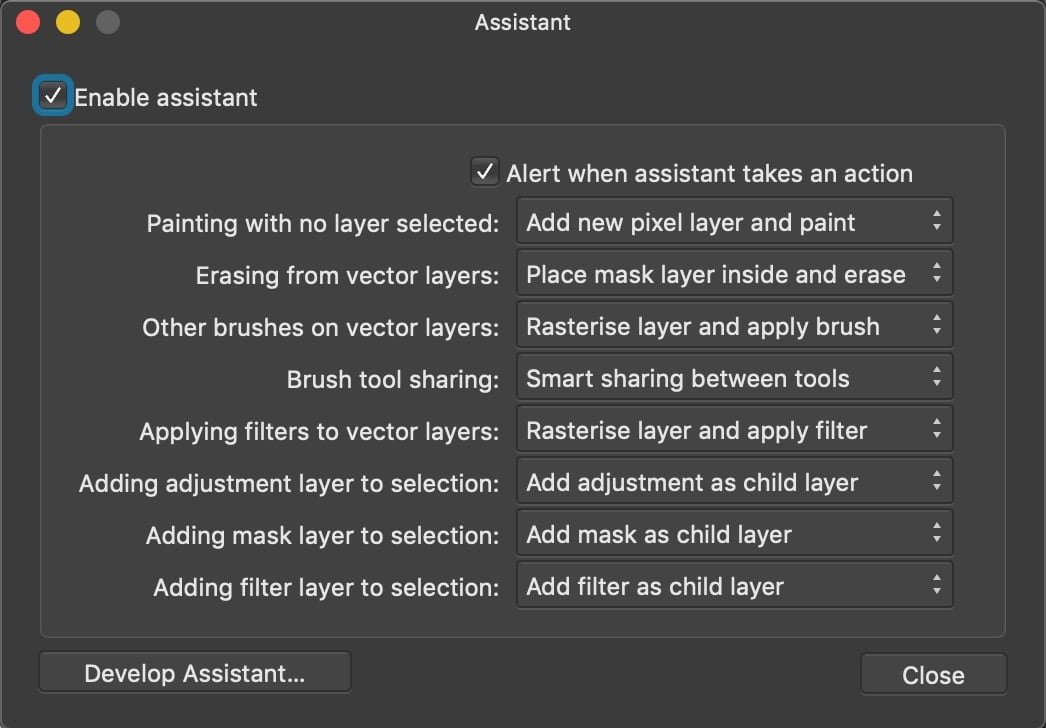1046x728 pixels.
Task: Disable the Enable assistant checkbox
Action: pos(51,97)
